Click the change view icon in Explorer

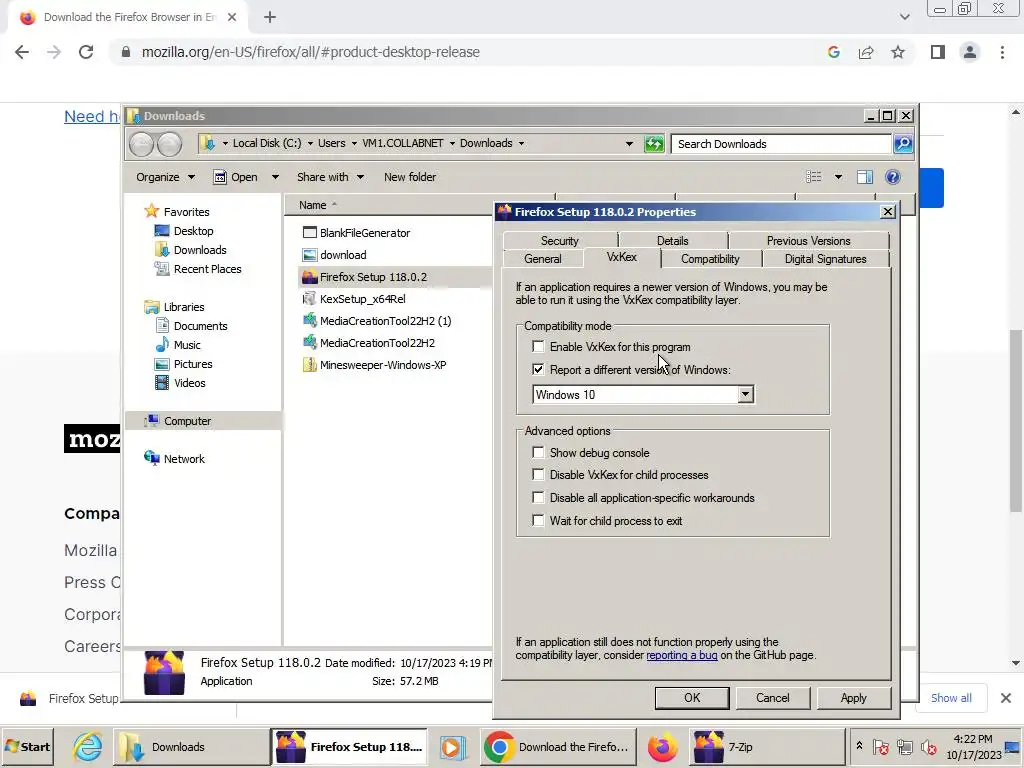point(814,177)
